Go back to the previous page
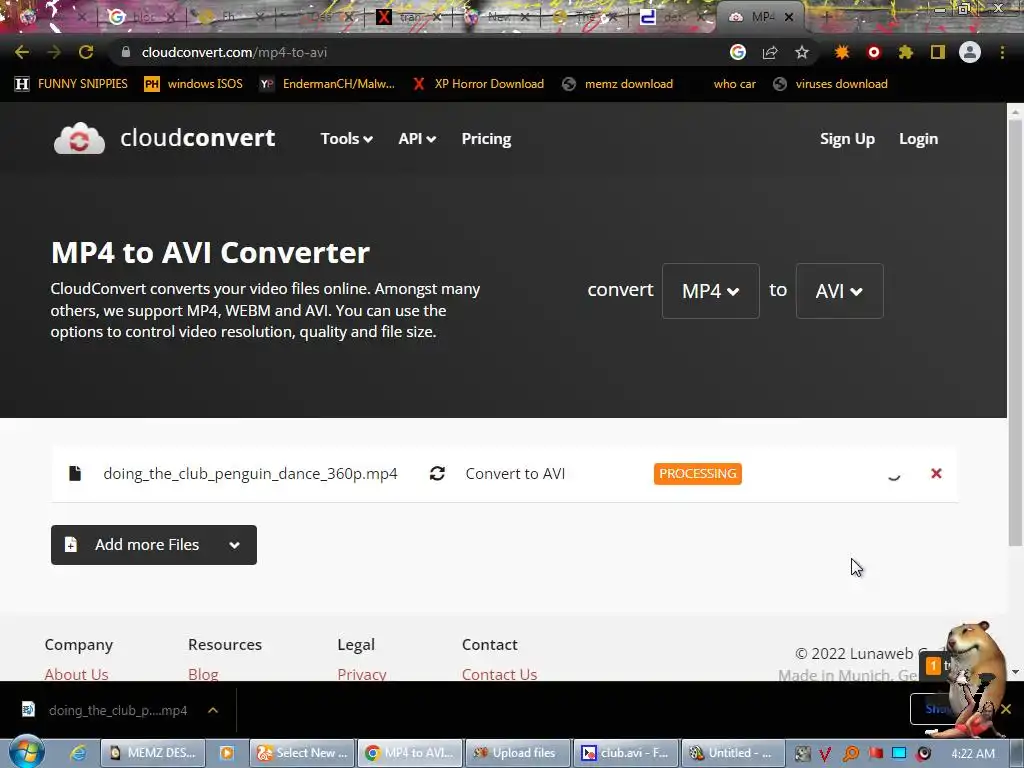 [22, 52]
